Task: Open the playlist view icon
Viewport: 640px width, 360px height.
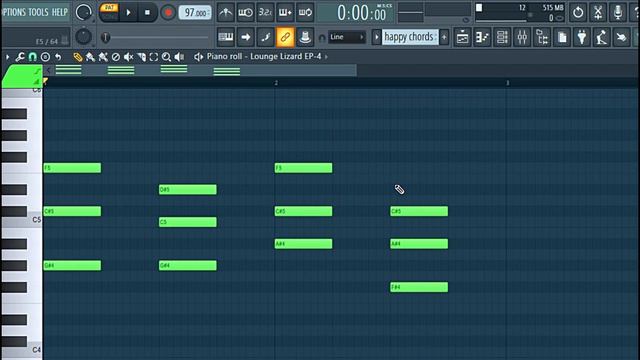Action: [x=462, y=38]
